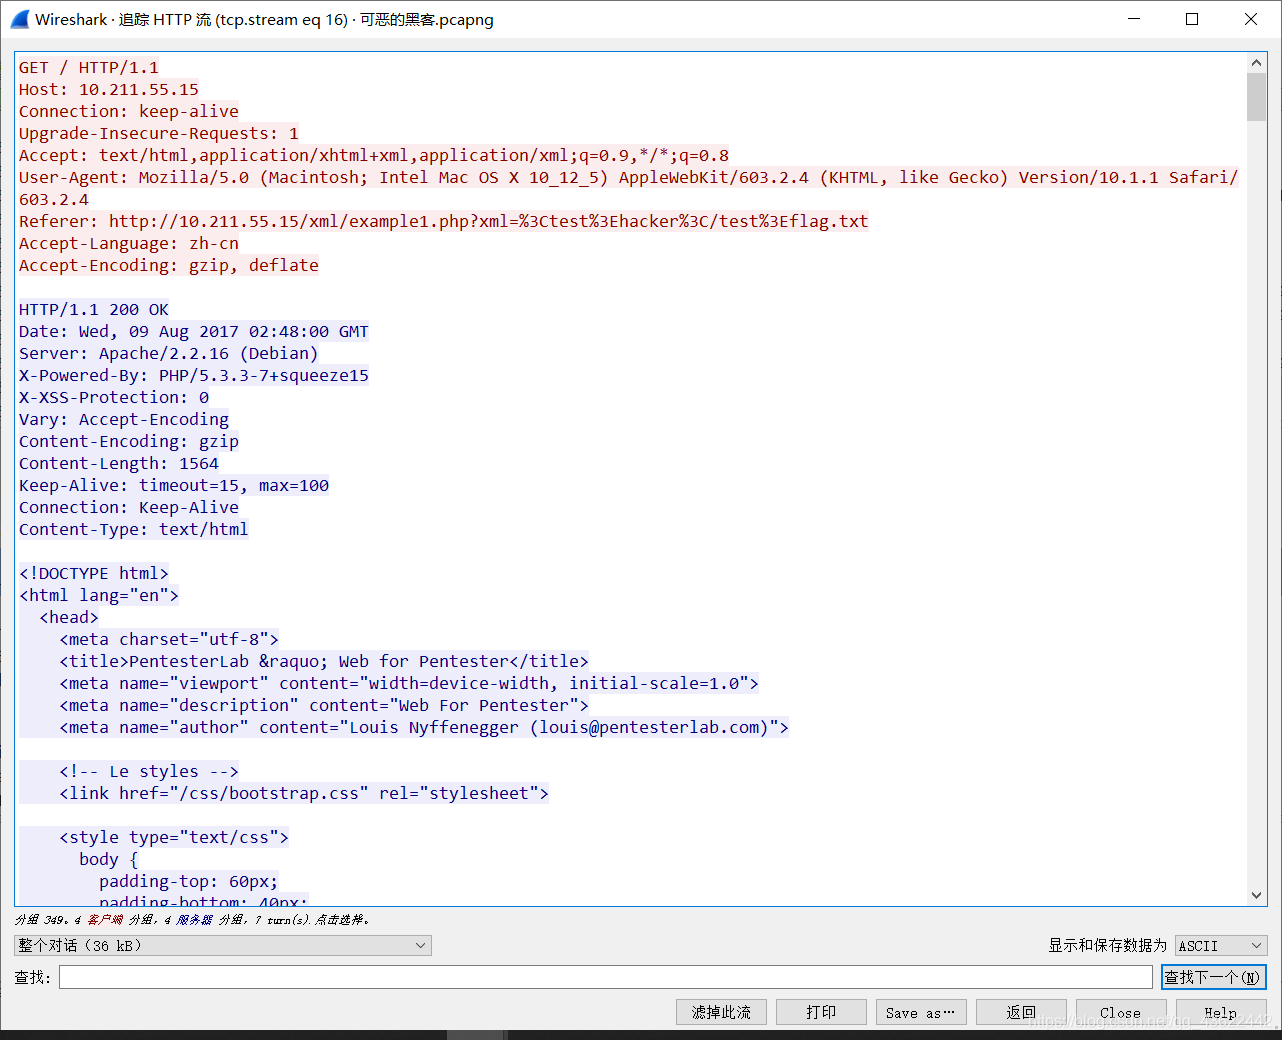Viewport: 1282px width, 1040px height.
Task: Click the packet count status text line
Action: [192, 919]
